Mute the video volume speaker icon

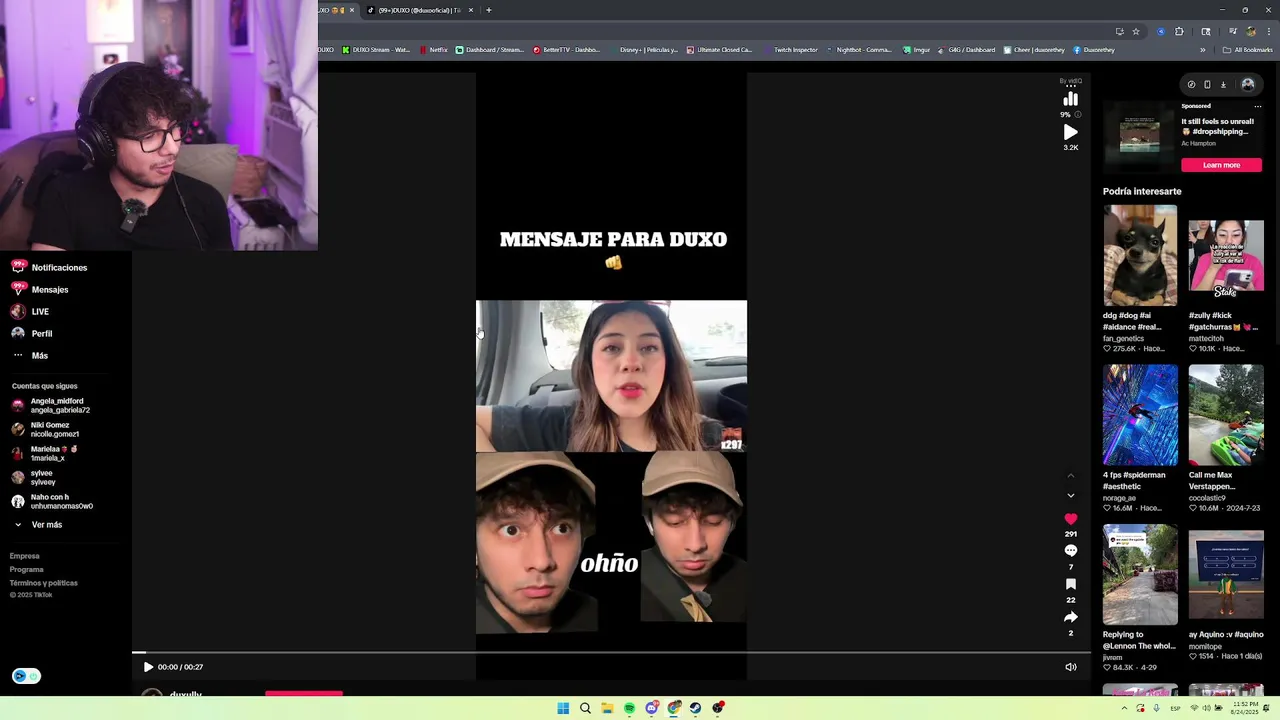1071,667
